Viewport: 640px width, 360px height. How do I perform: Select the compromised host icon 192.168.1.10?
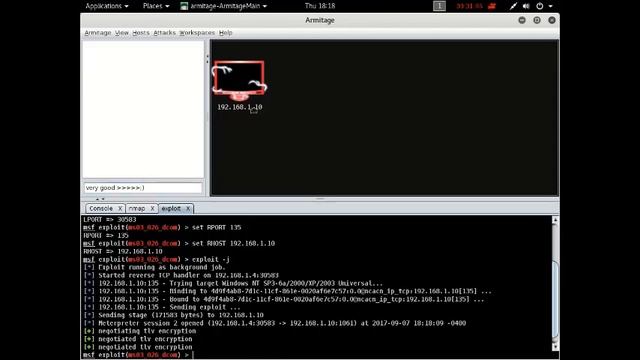pyautogui.click(x=239, y=80)
